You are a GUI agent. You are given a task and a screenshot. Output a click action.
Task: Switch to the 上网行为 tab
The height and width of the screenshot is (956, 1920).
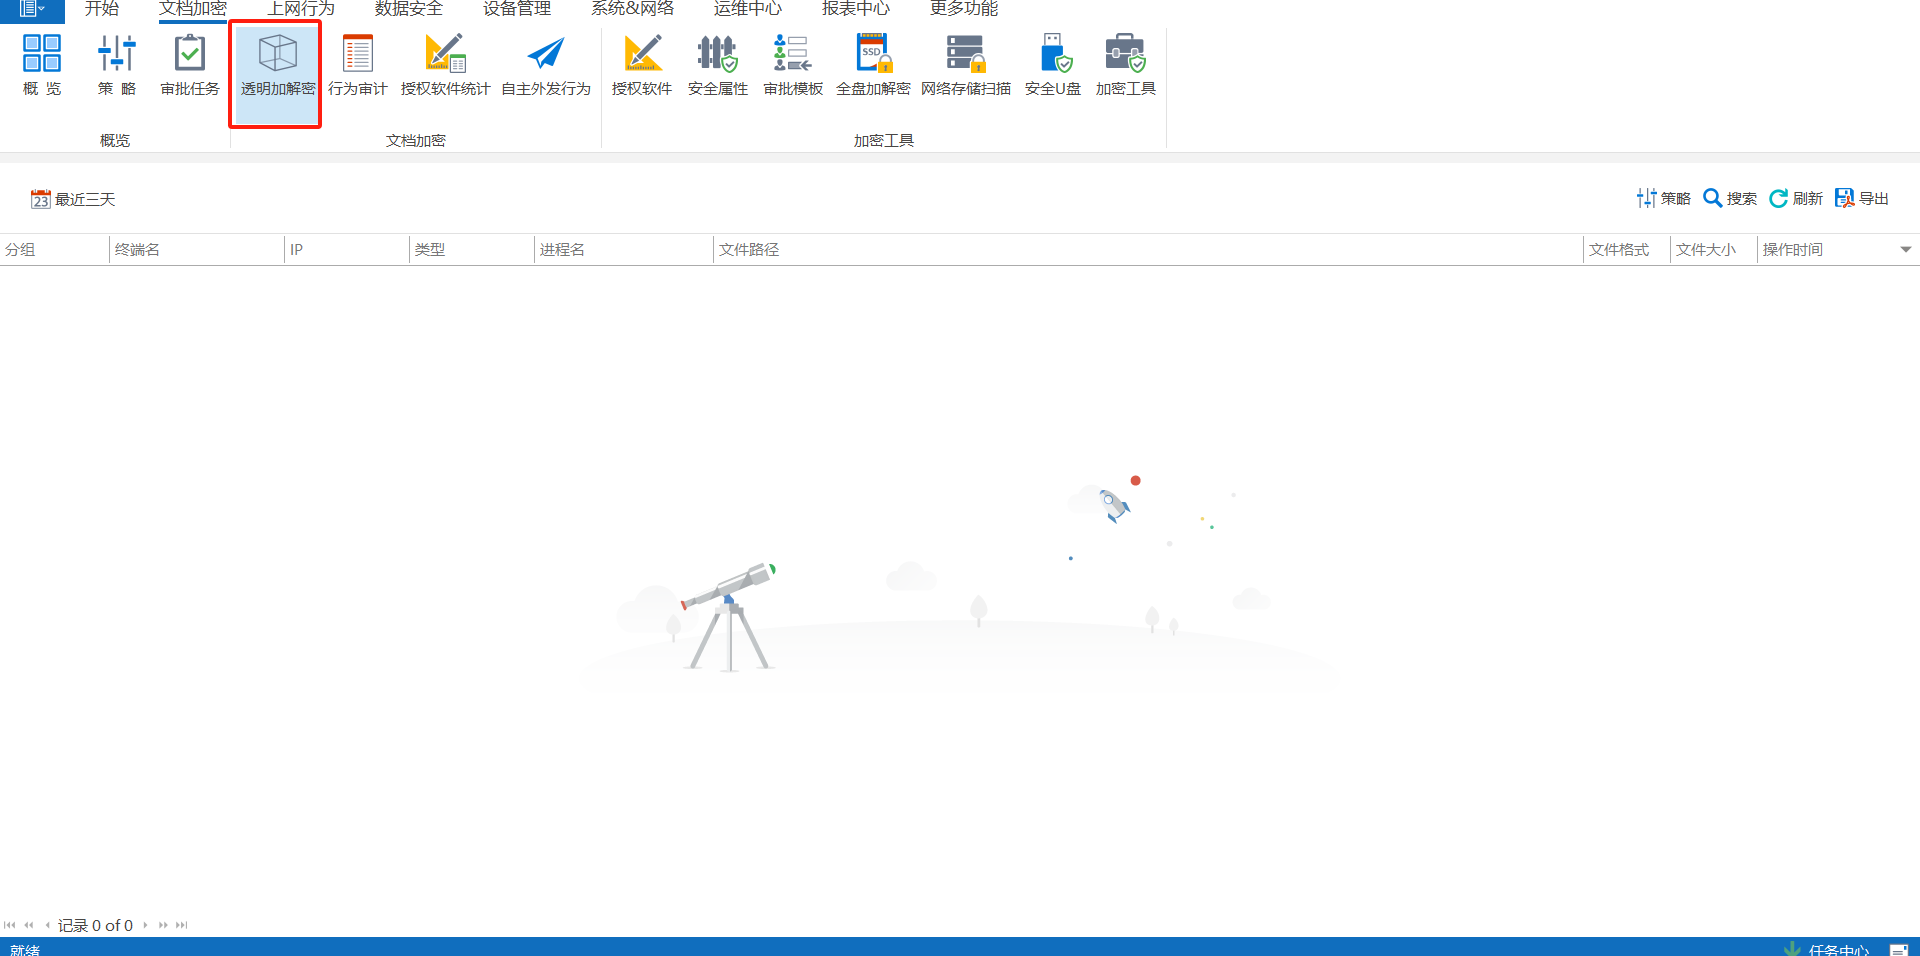pos(301,9)
